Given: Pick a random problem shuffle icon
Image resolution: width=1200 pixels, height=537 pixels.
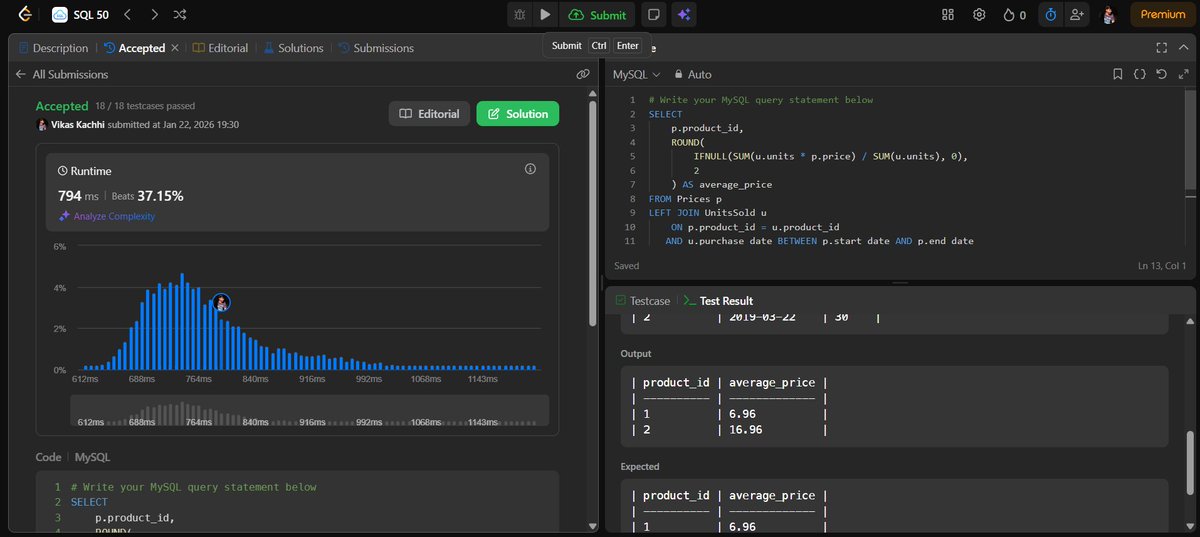Looking at the screenshot, I should coord(179,15).
